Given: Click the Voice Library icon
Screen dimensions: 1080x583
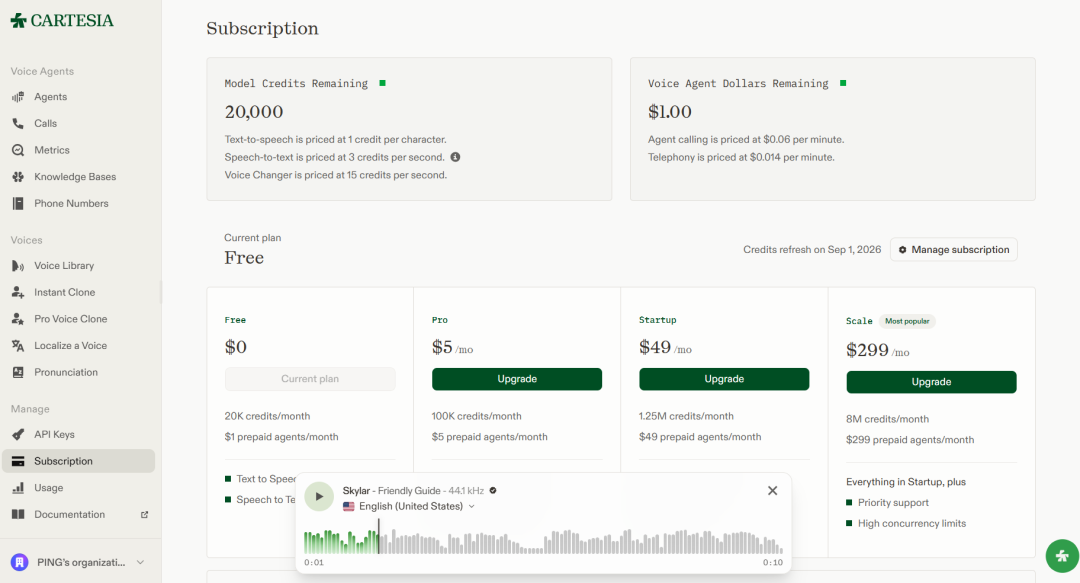Looking at the screenshot, I should 18,266.
